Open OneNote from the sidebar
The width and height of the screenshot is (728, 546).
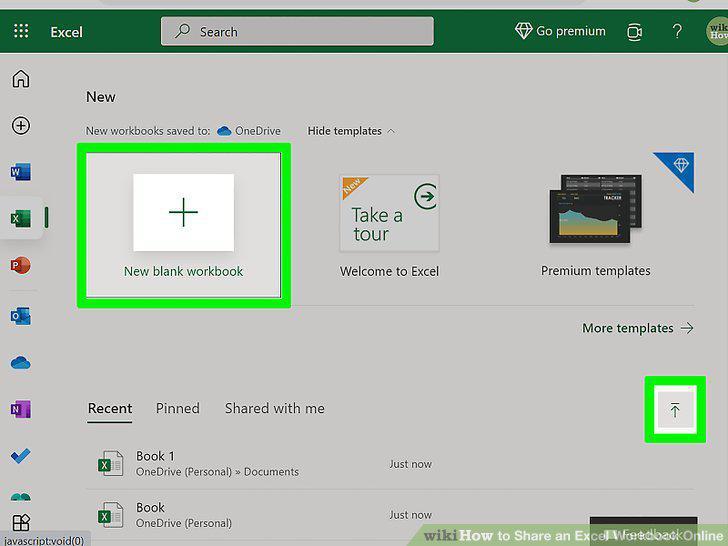pyautogui.click(x=20, y=409)
